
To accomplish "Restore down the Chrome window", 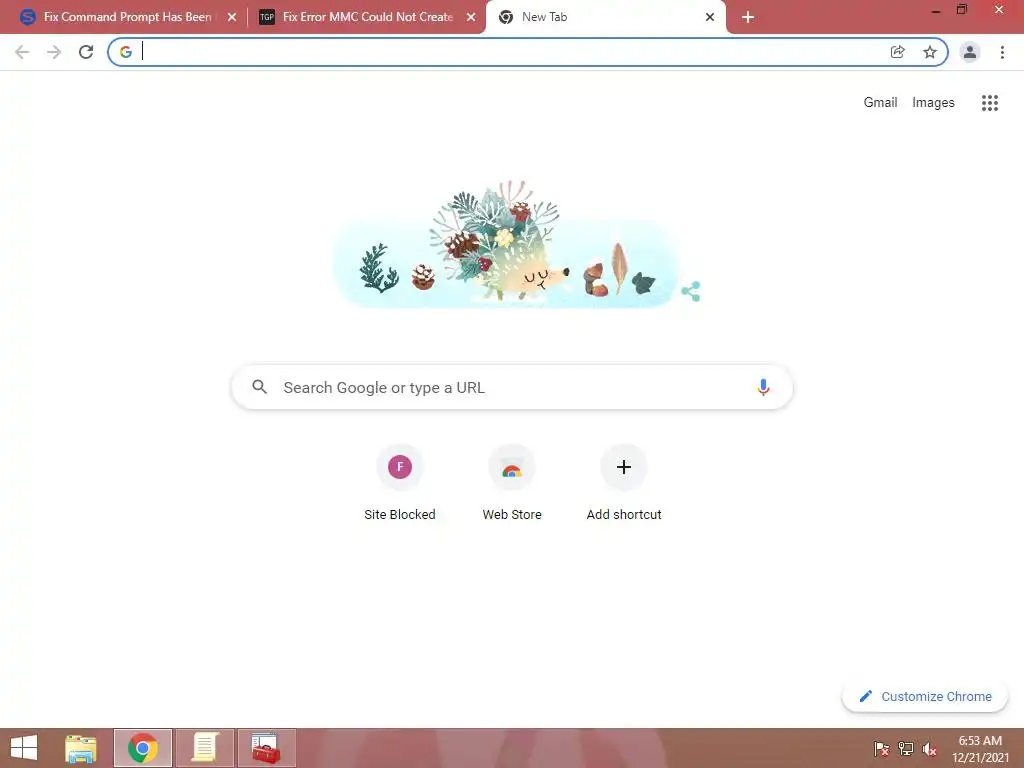I will (x=962, y=10).
